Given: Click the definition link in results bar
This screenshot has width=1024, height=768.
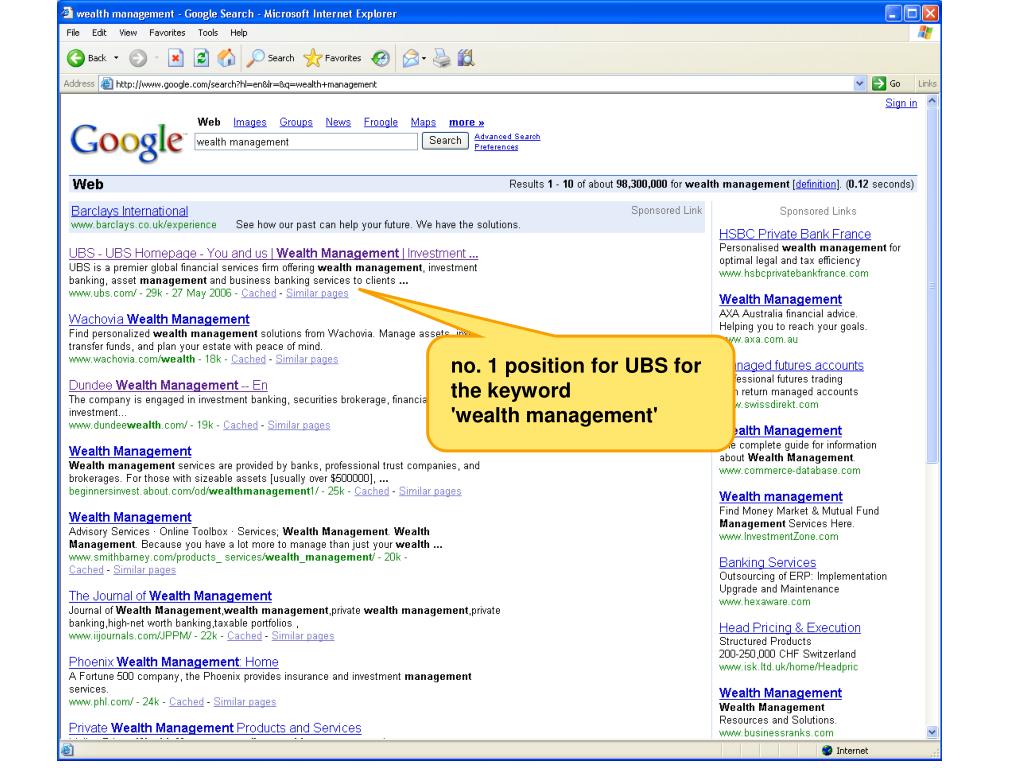Looking at the screenshot, I should point(815,184).
